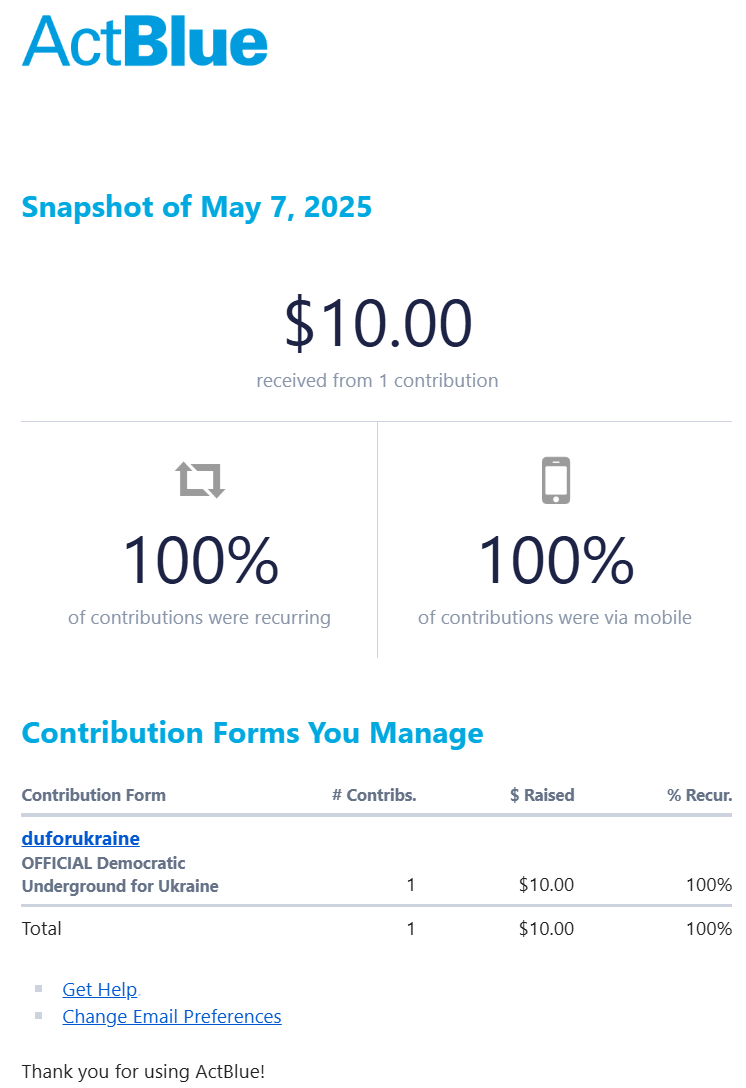
Task: Click the Total row label
Action: [x=42, y=928]
